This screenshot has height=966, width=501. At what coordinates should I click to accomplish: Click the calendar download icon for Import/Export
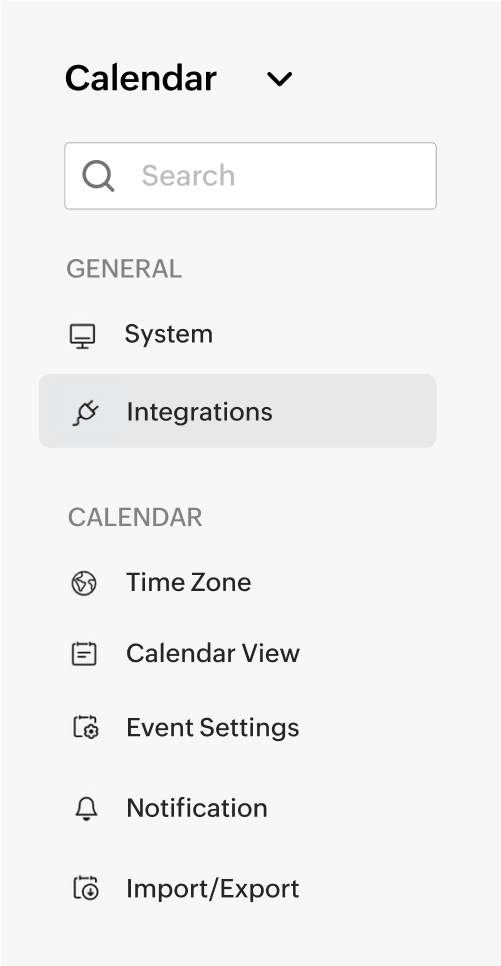[86, 888]
